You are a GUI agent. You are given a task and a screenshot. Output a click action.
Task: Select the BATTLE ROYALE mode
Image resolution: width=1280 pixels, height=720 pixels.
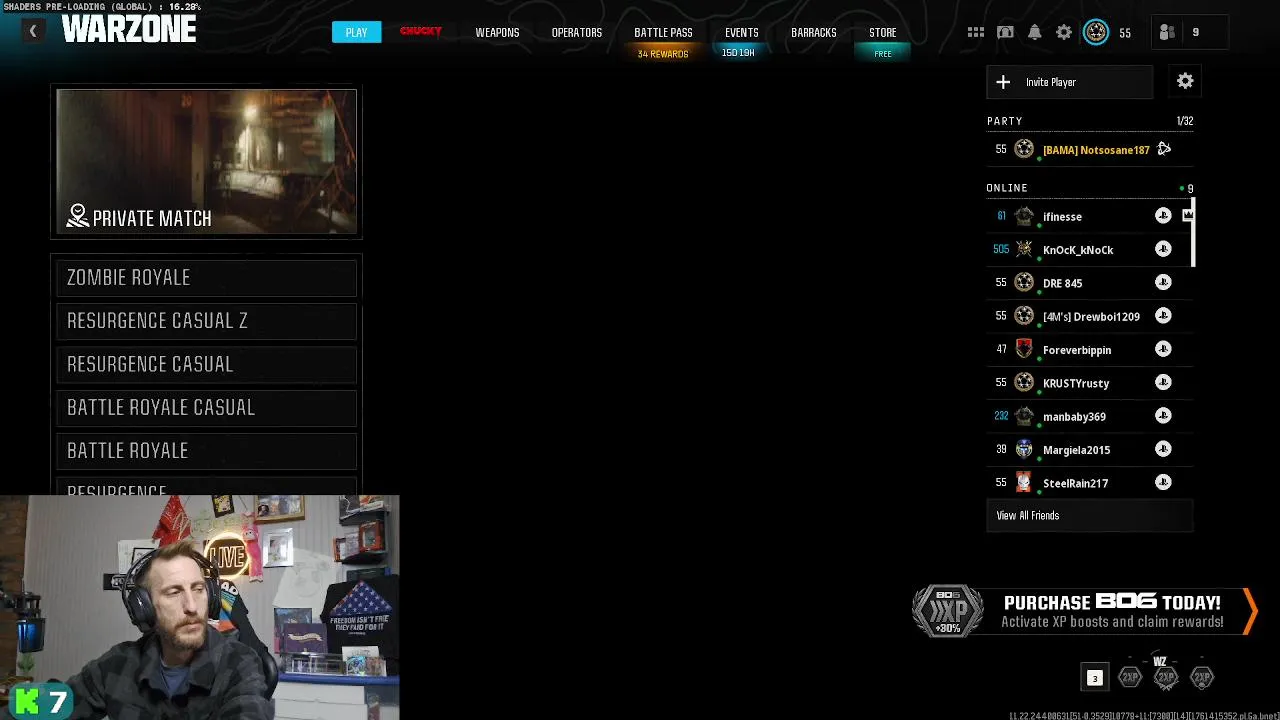click(206, 450)
